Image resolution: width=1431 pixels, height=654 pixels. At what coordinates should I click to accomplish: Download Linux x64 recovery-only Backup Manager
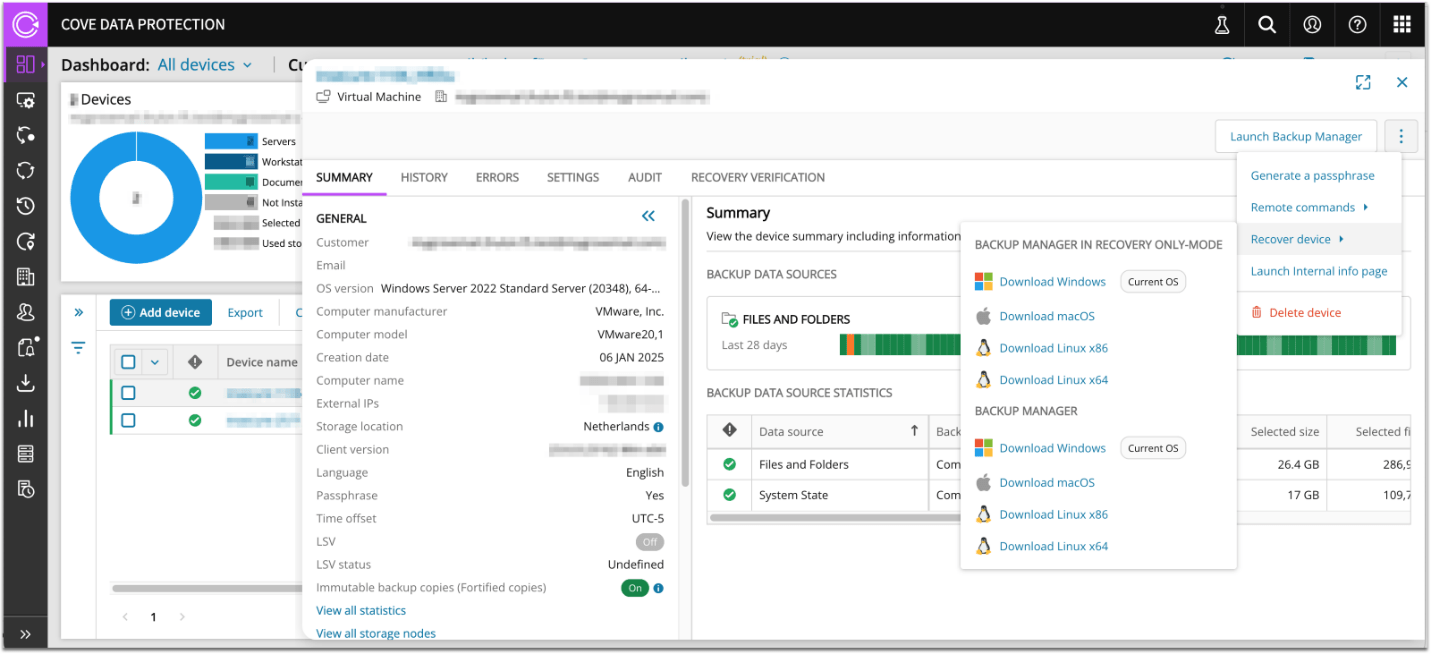[1053, 380]
